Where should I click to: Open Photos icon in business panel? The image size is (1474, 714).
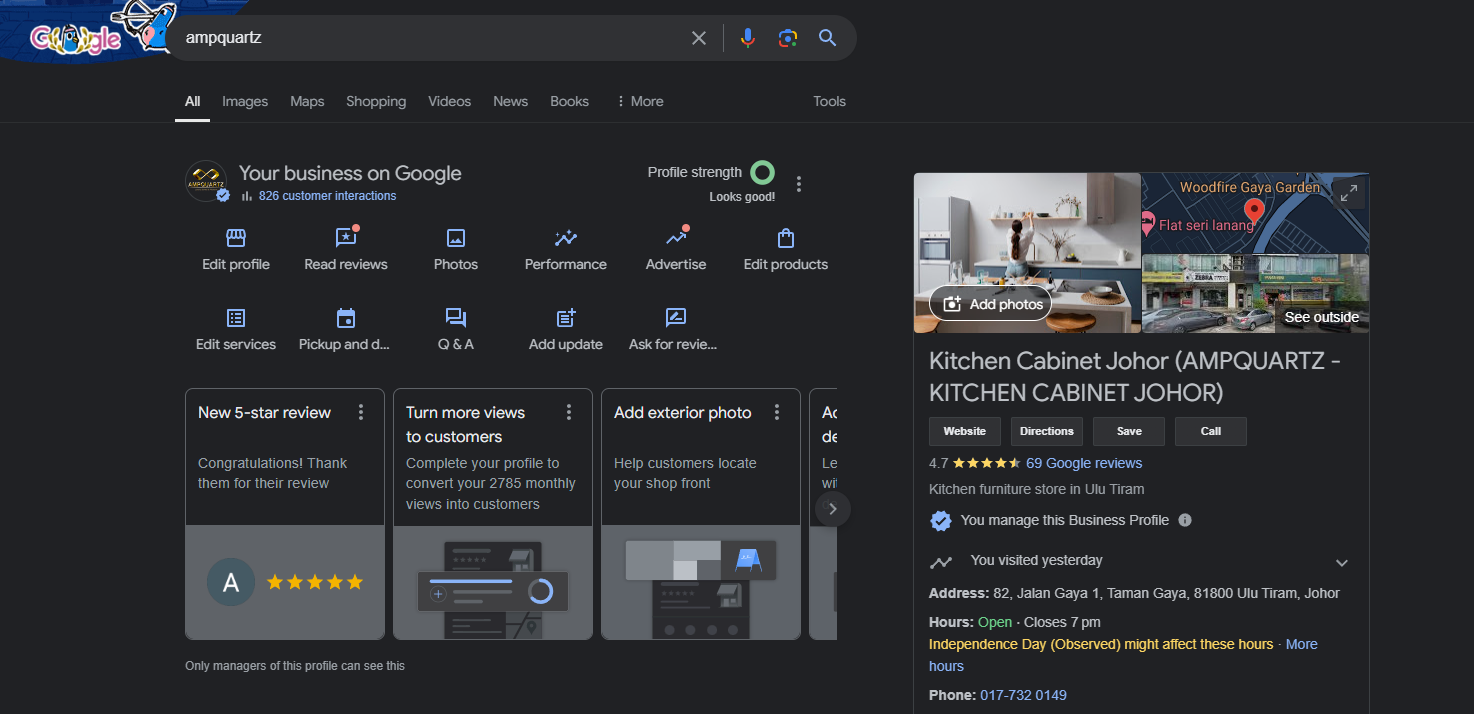tap(456, 238)
